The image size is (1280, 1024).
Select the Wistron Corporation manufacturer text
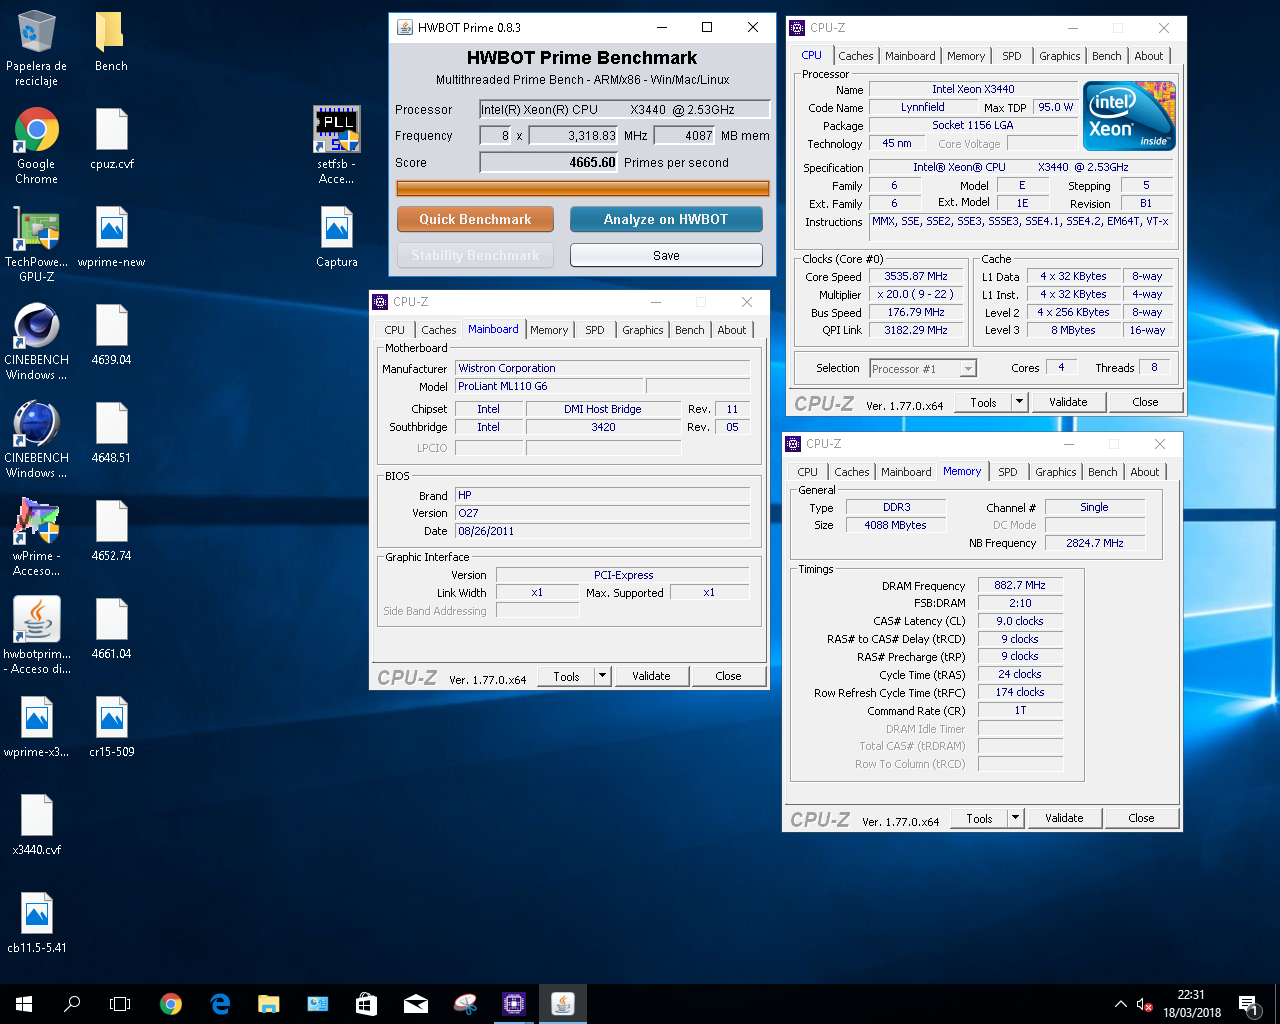[x=506, y=368]
